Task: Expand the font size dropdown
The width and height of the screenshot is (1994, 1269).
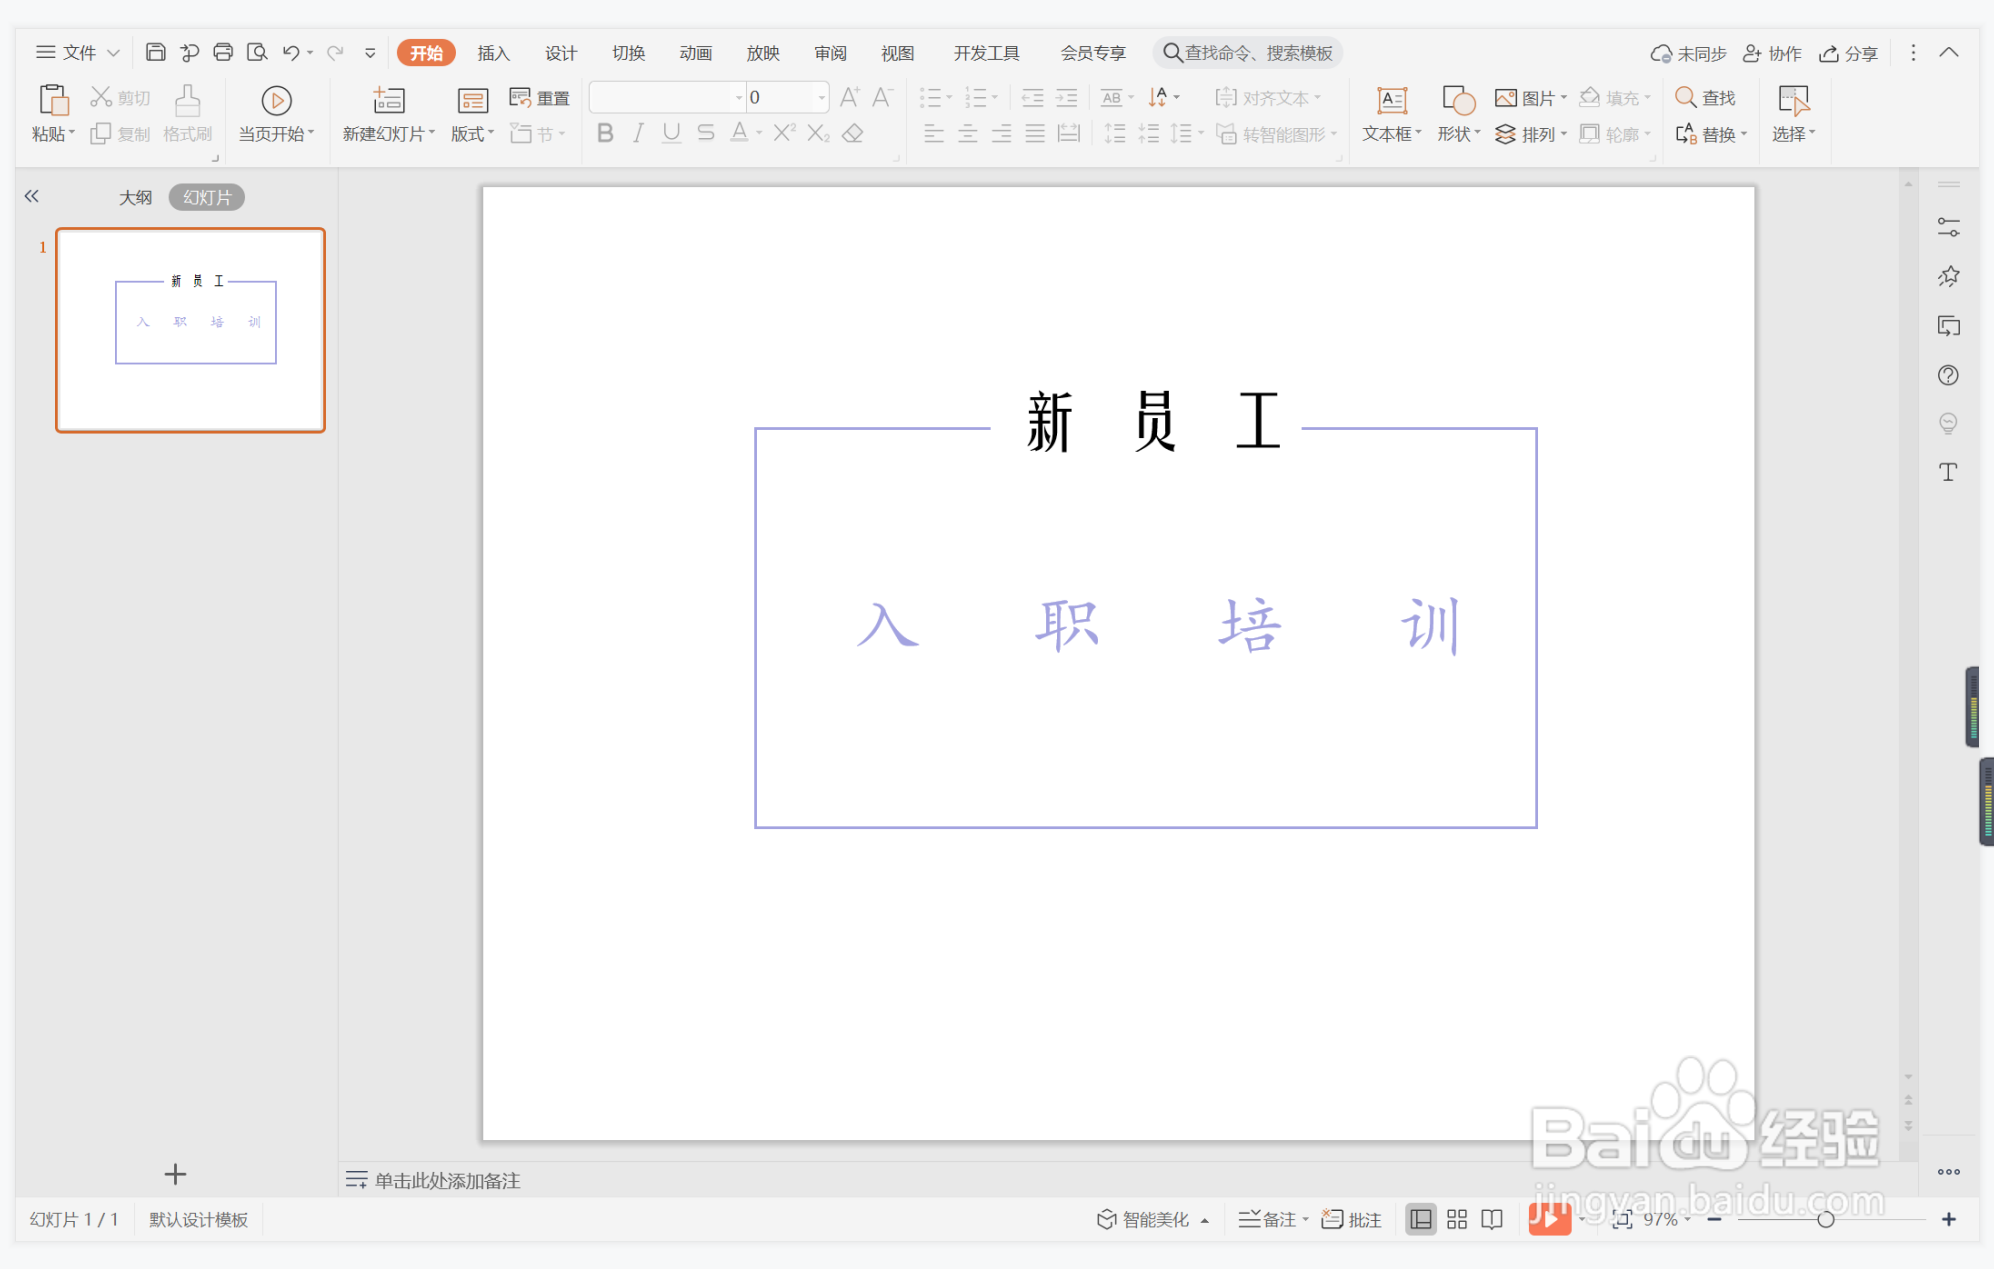Action: tap(821, 97)
